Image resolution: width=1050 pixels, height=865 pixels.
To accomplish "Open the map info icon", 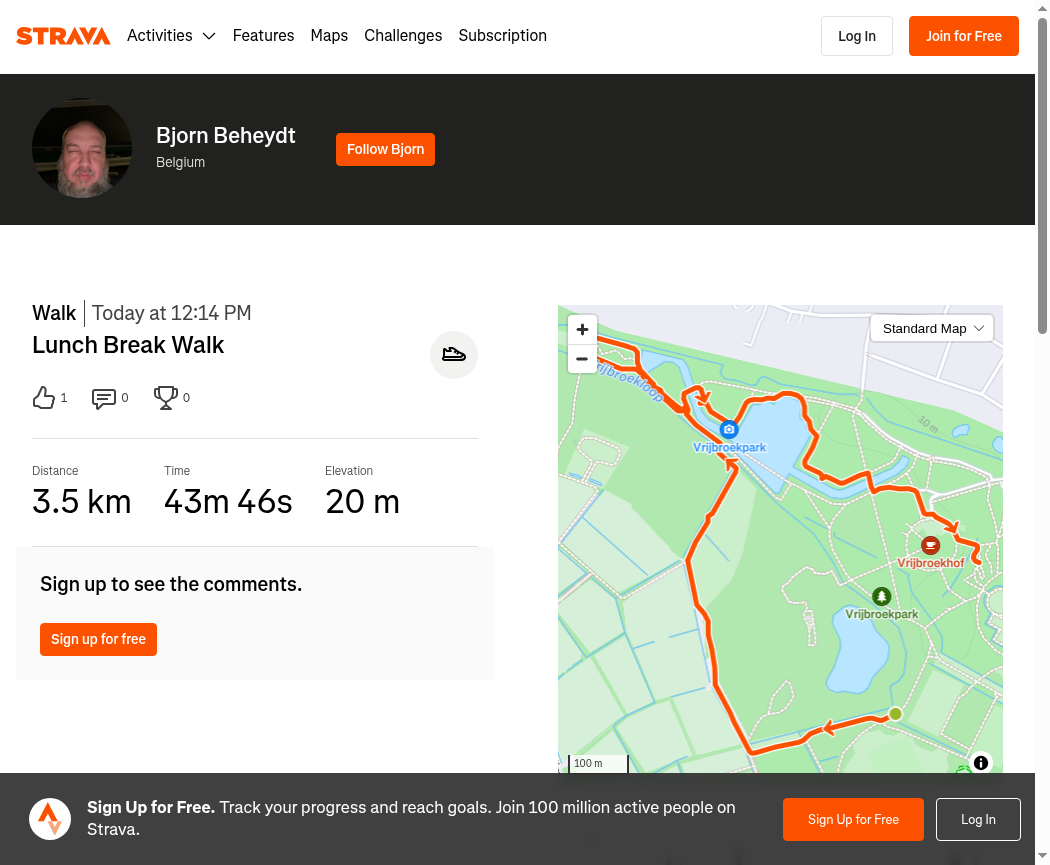I will tap(980, 762).
